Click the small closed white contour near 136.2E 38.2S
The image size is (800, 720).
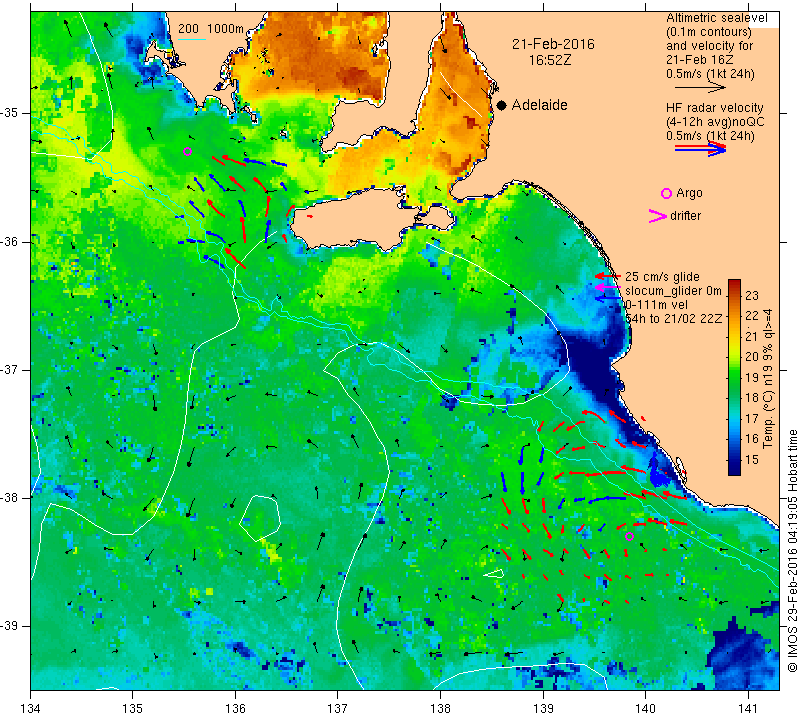coord(260,517)
